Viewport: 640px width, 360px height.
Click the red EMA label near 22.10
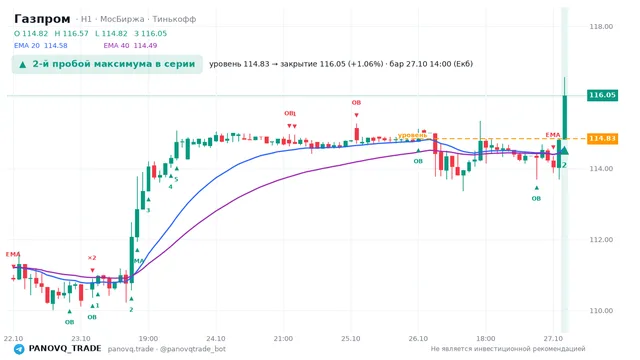tap(13, 254)
